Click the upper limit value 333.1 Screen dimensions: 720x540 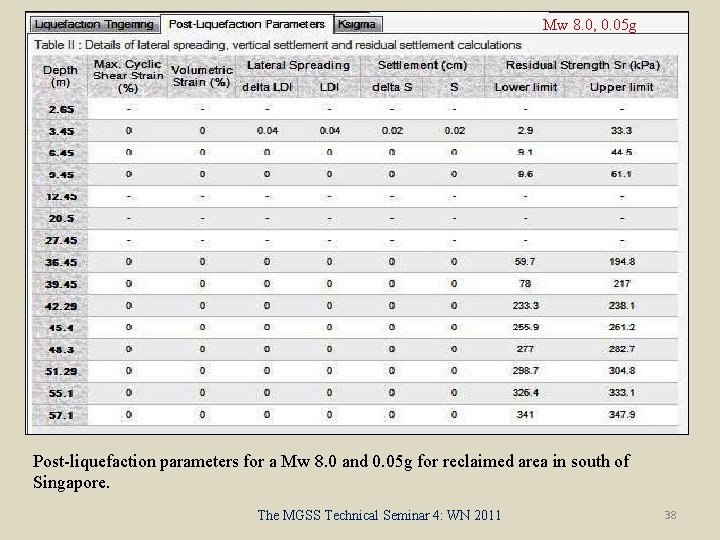(x=622, y=393)
